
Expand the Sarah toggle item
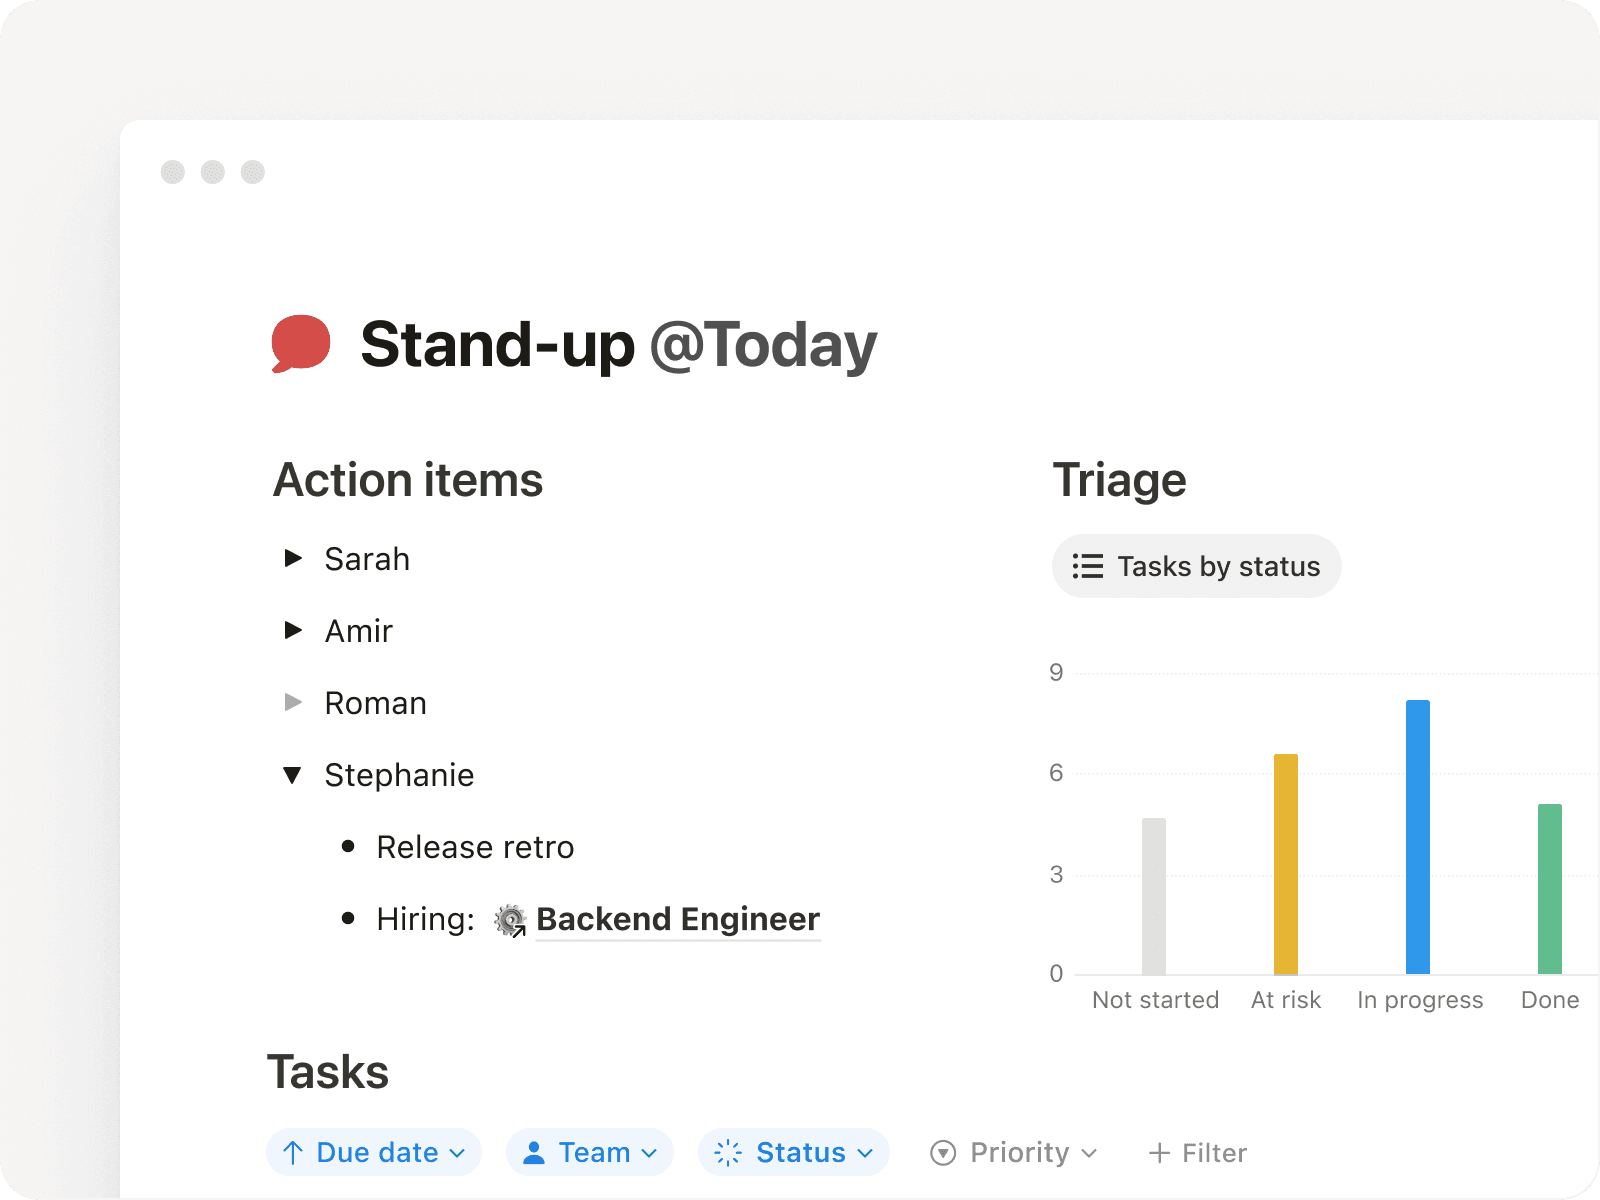[293, 558]
